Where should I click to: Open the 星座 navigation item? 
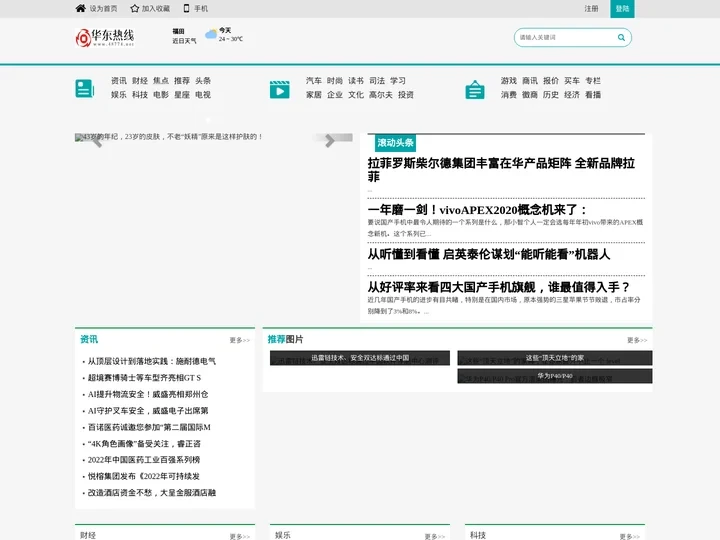182,95
